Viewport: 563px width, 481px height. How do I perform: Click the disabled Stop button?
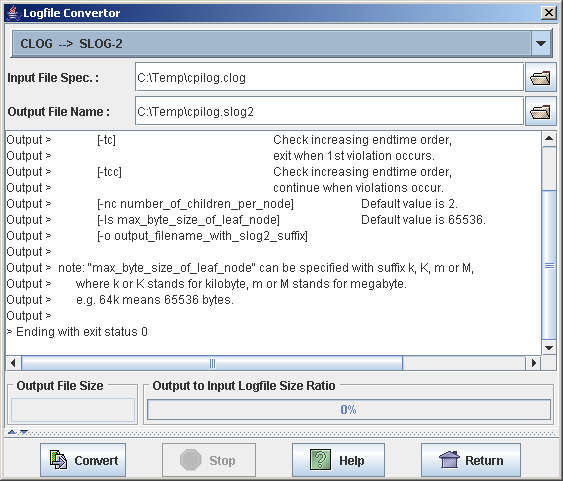click(x=209, y=460)
